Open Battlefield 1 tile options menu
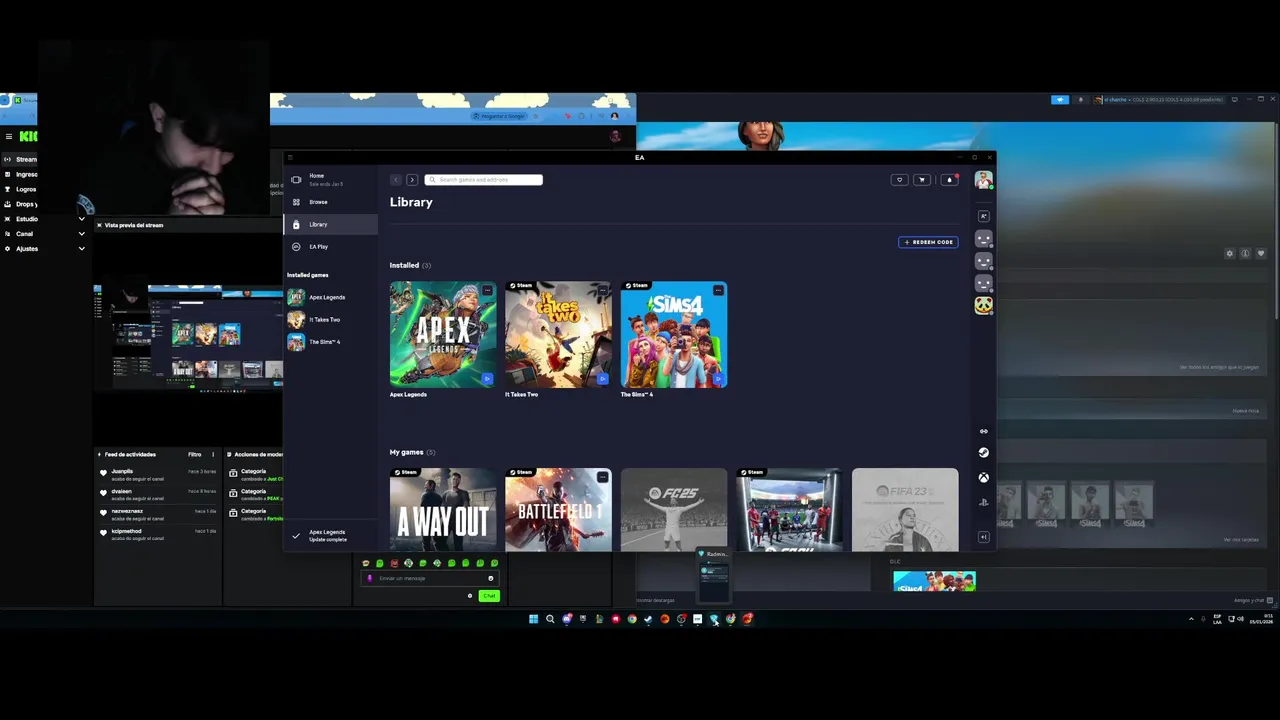Viewport: 1280px width, 720px height. point(603,477)
